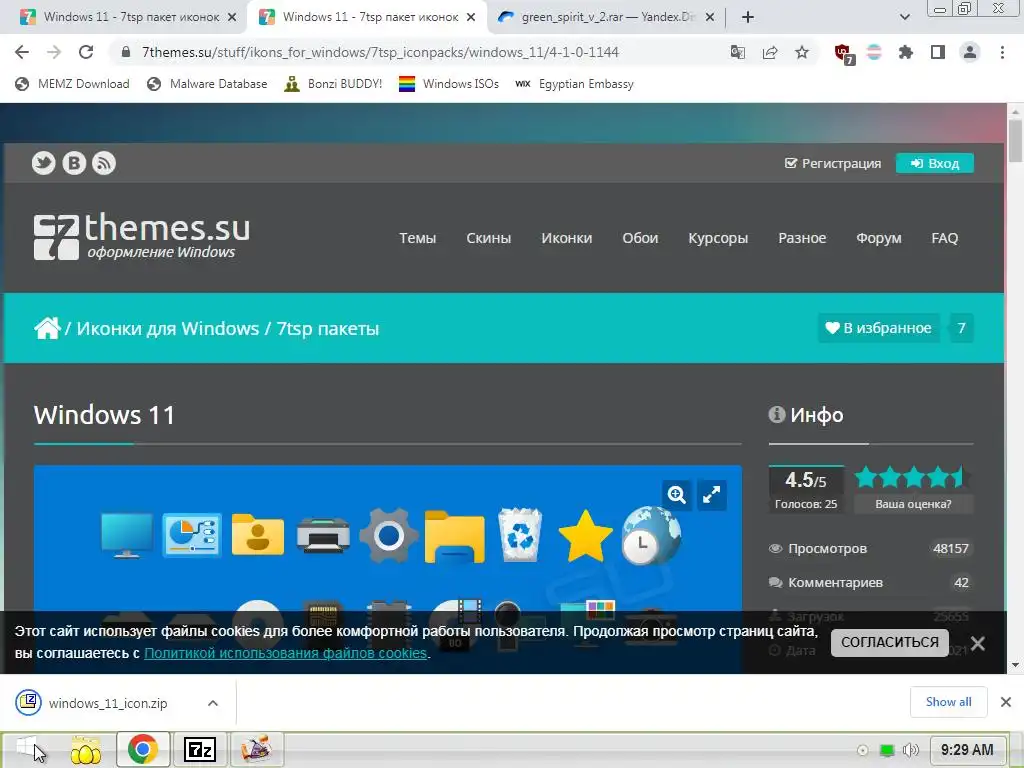
Task: Open the Форум menu
Action: coord(878,238)
